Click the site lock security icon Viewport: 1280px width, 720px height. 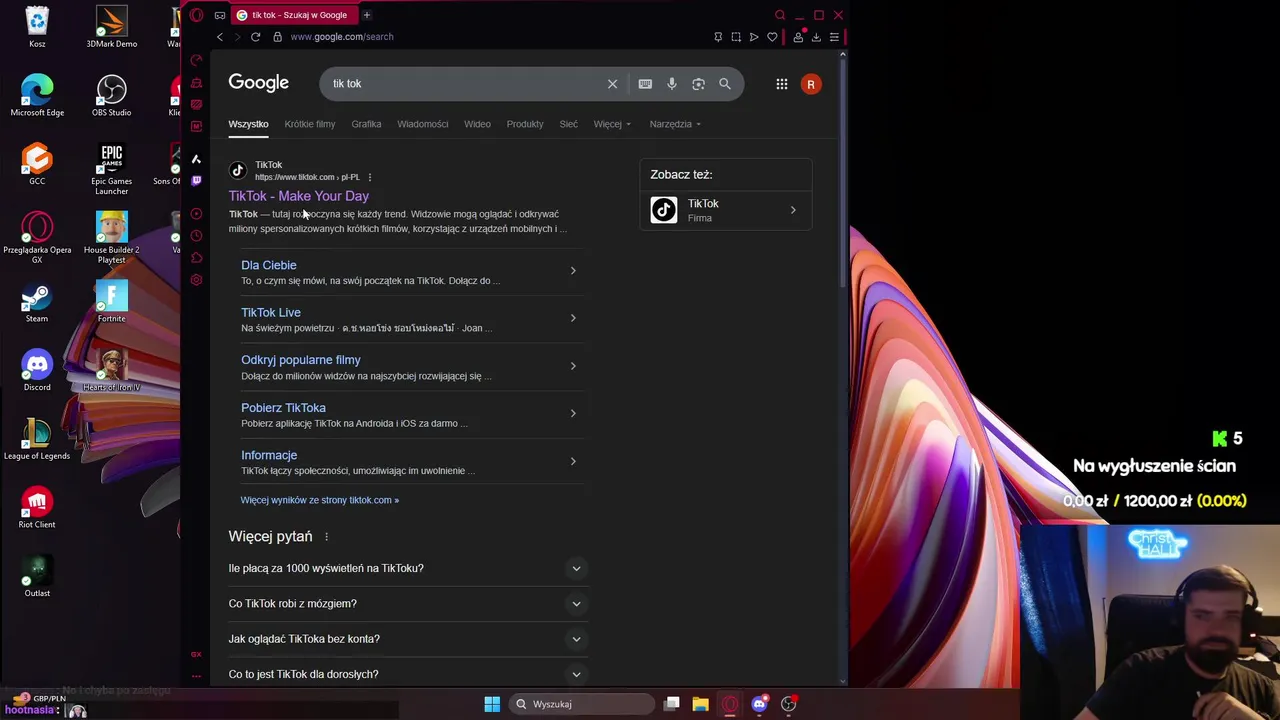click(x=277, y=37)
